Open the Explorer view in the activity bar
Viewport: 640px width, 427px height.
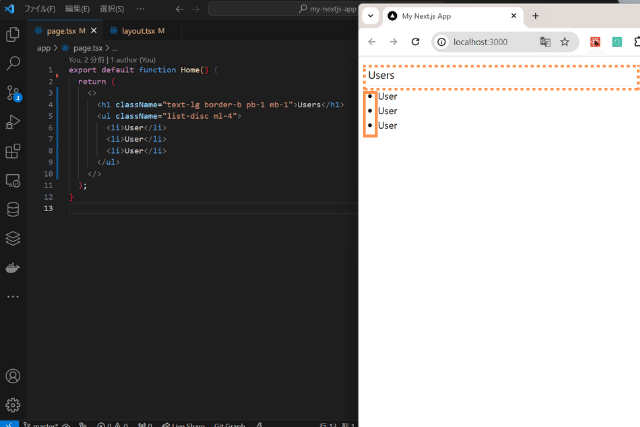pyautogui.click(x=13, y=34)
